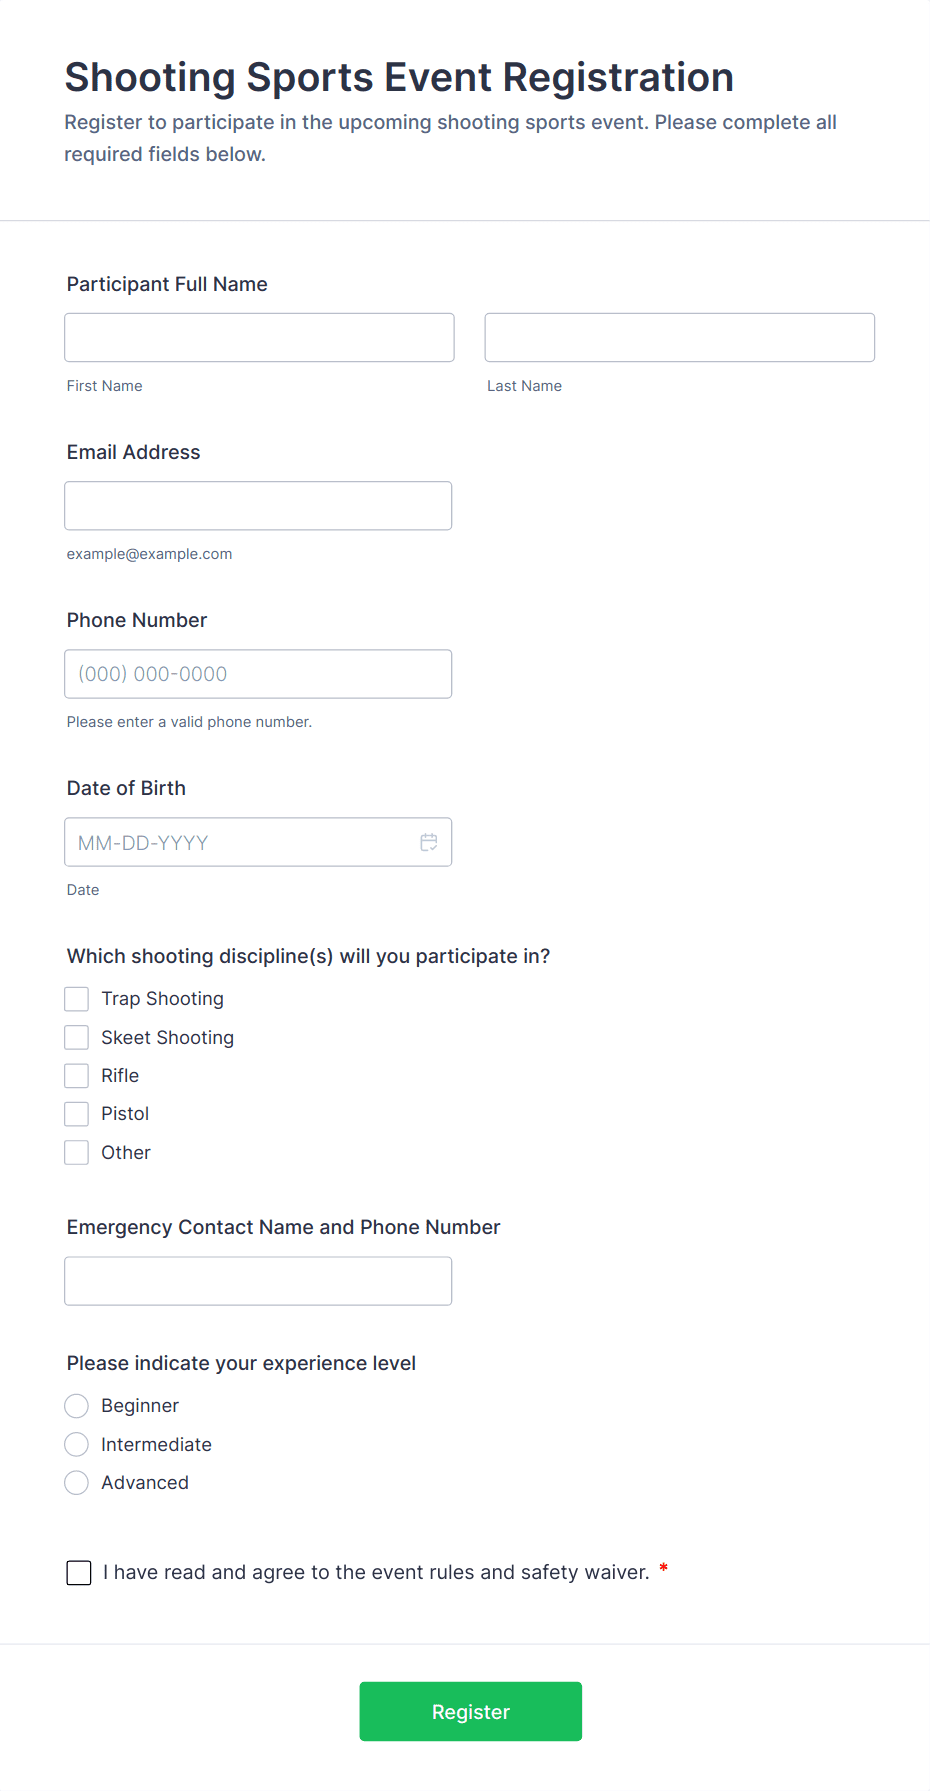Focus the First Name input field

tap(259, 338)
